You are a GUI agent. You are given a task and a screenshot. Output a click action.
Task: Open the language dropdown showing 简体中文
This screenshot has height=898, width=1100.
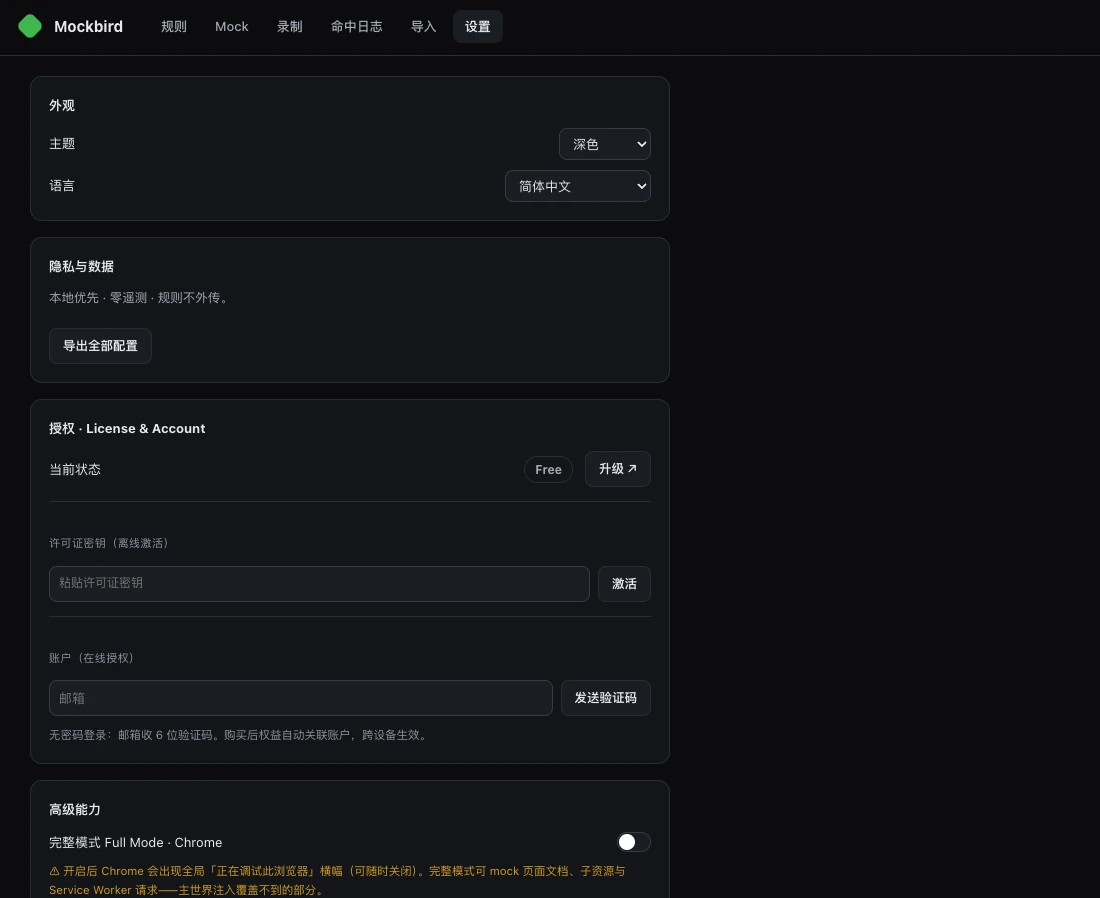577,186
